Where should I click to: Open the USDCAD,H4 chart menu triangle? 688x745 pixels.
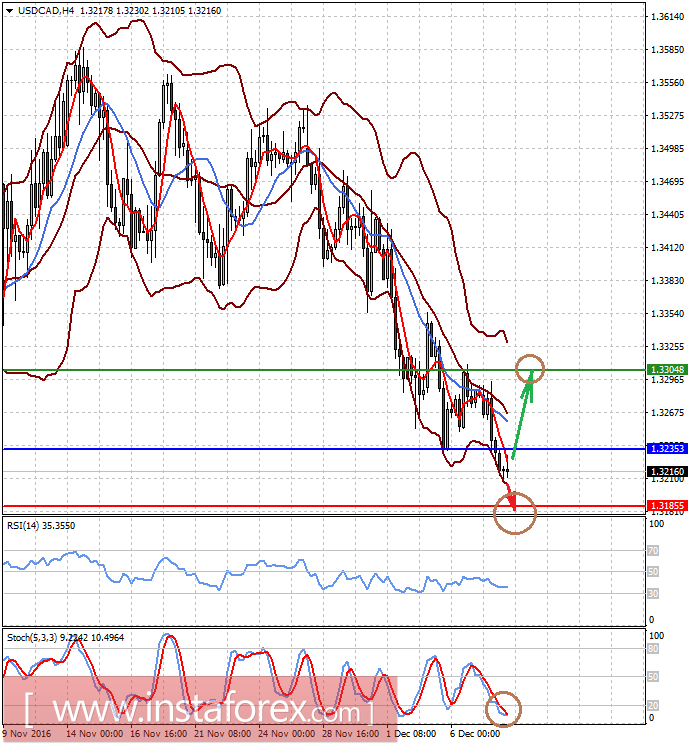click(x=10, y=10)
